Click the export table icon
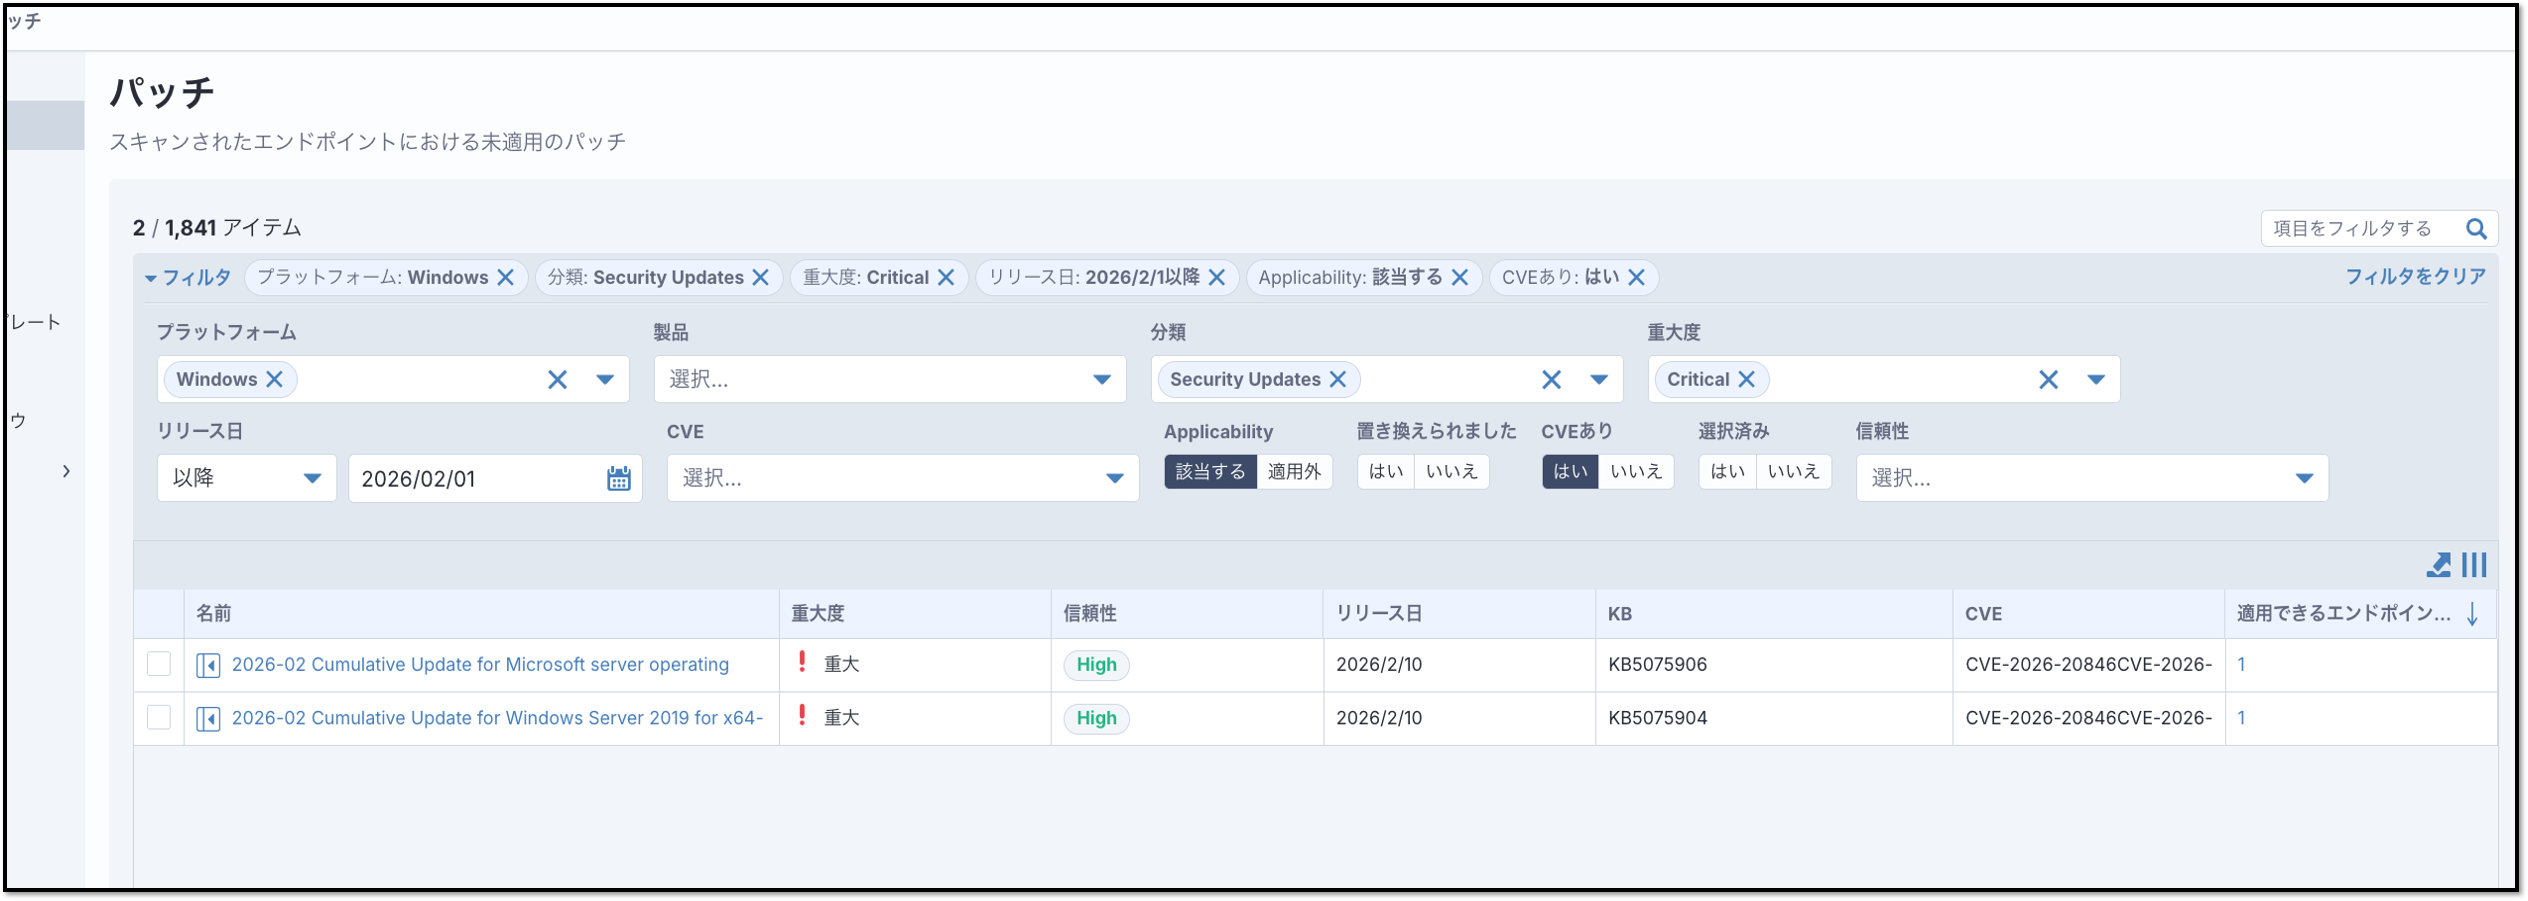The height and width of the screenshot is (901, 2528). click(2438, 565)
